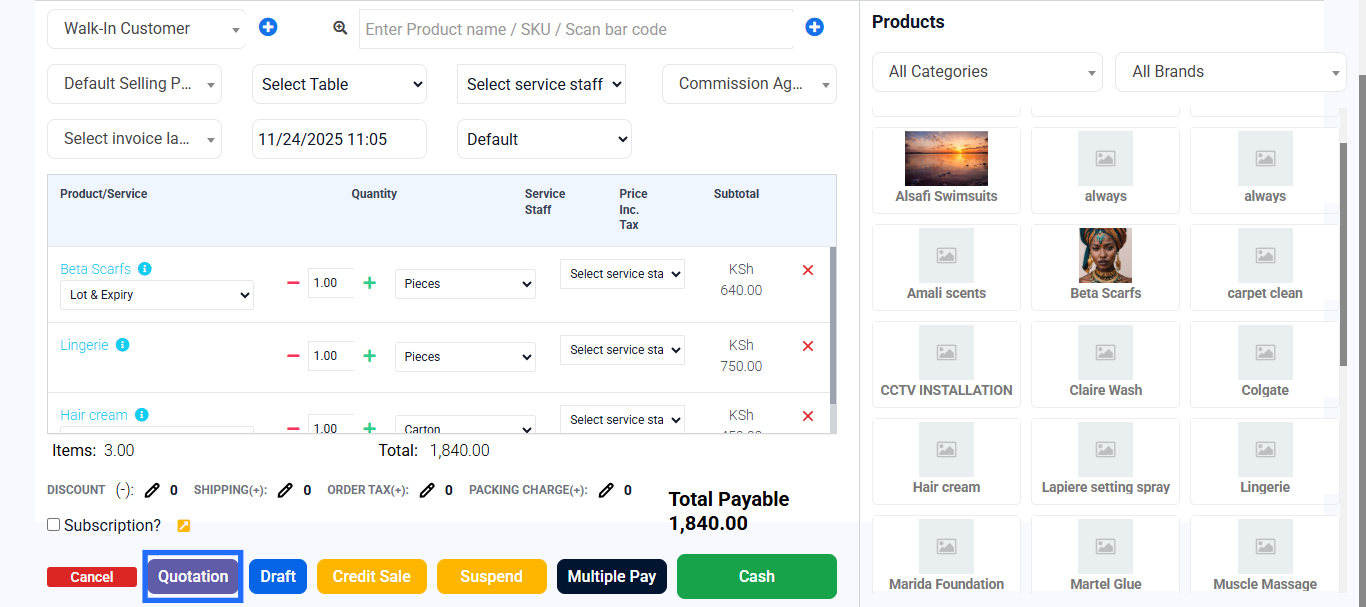Image resolution: width=1366 pixels, height=607 pixels.
Task: Open the All Brands filter
Action: click(1231, 72)
